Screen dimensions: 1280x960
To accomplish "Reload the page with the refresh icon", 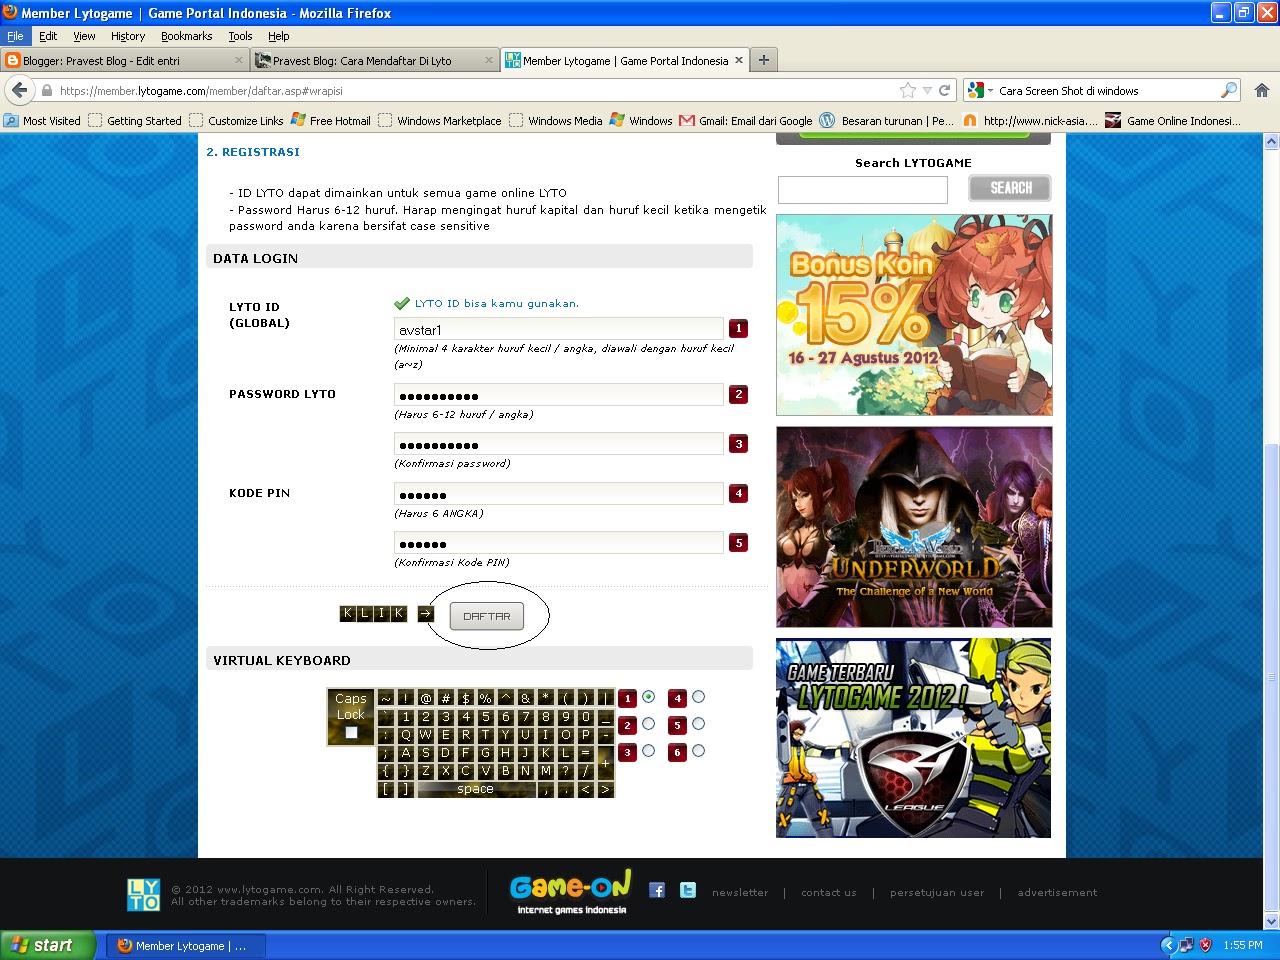I will [x=944, y=90].
